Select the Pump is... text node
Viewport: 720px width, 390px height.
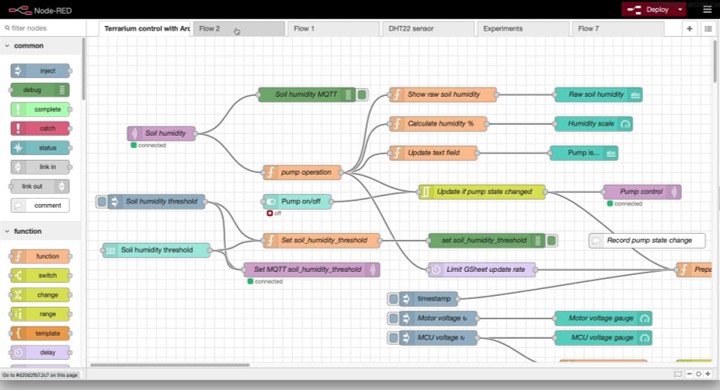tap(584, 153)
